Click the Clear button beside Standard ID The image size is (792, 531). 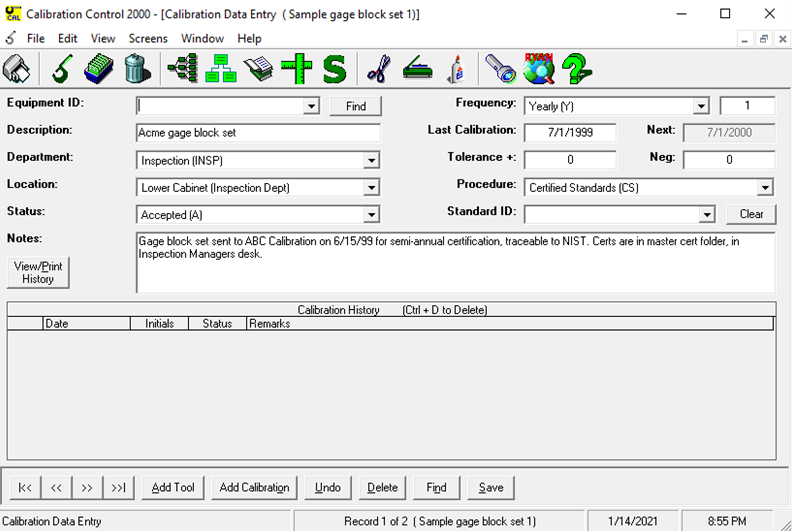[x=751, y=214]
